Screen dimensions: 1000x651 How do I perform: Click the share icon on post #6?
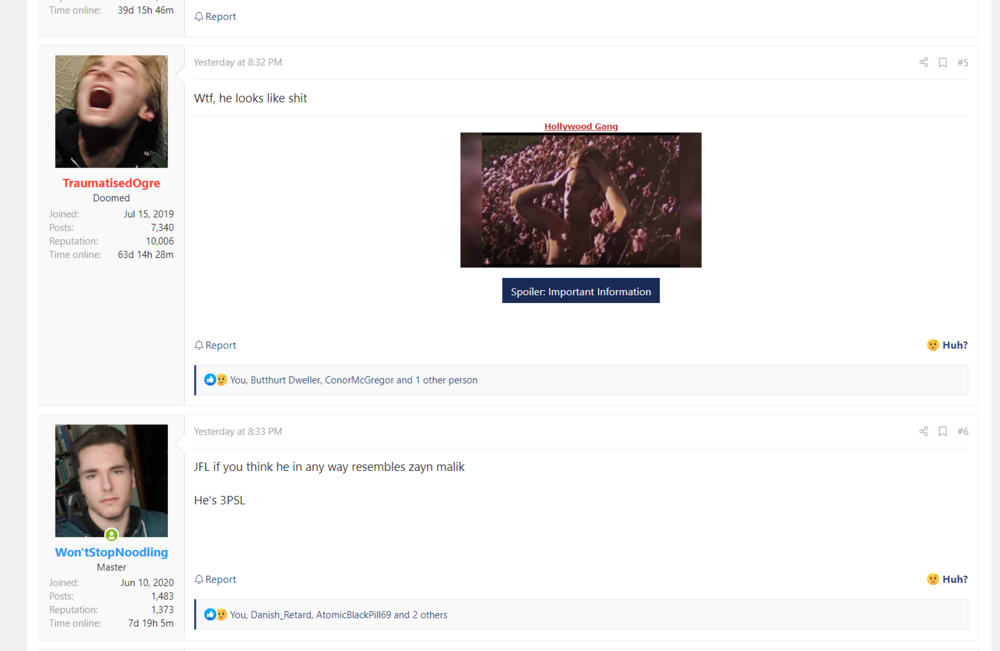pyautogui.click(x=923, y=431)
